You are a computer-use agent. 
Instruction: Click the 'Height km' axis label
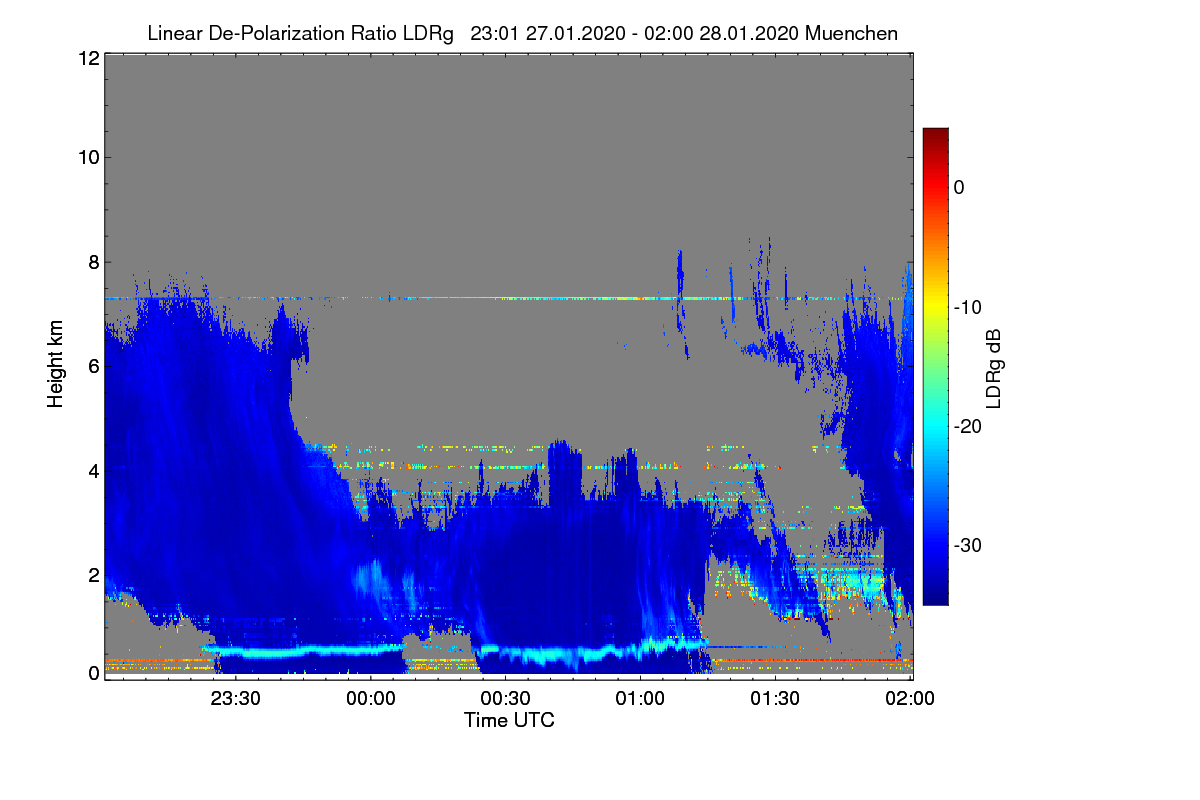[x=56, y=365]
